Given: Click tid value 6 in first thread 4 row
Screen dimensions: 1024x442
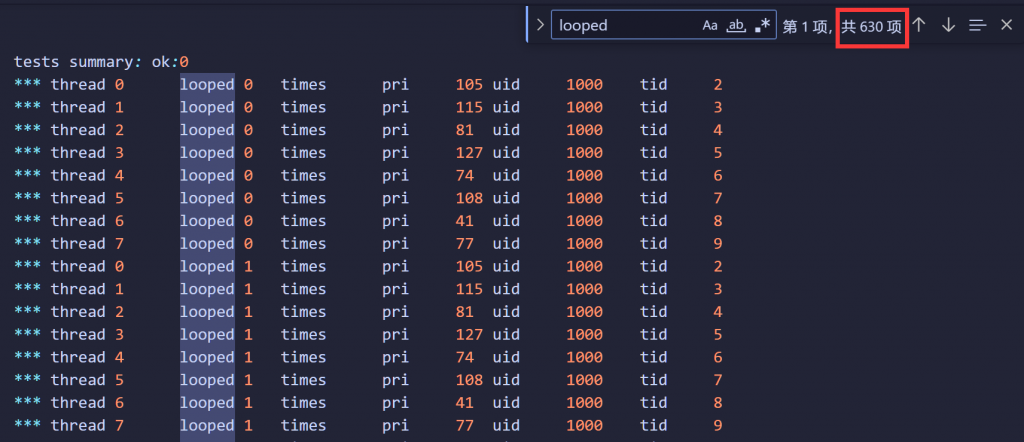Looking at the screenshot, I should coord(718,176).
